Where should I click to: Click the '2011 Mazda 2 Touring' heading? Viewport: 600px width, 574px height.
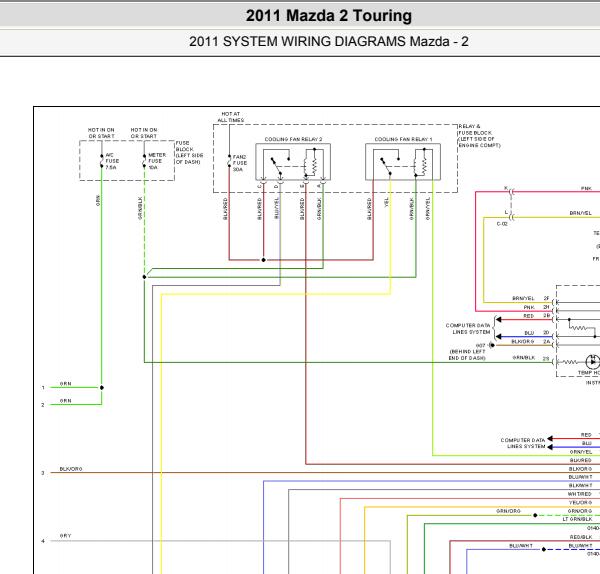[329, 16]
